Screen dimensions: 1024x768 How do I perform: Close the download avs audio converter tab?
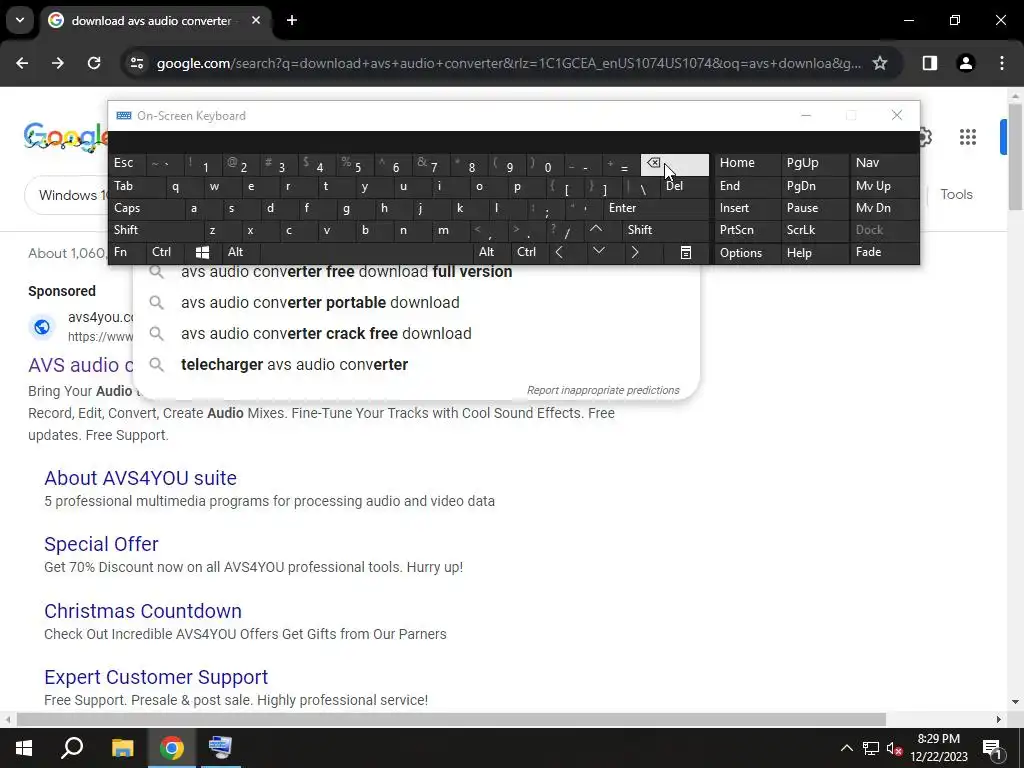coord(256,20)
